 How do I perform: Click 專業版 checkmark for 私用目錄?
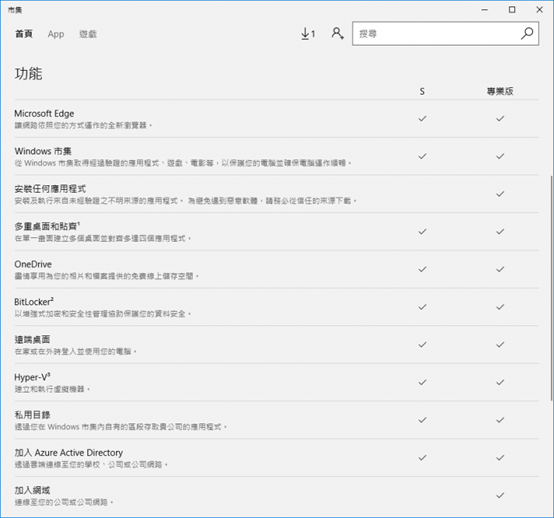(500, 420)
